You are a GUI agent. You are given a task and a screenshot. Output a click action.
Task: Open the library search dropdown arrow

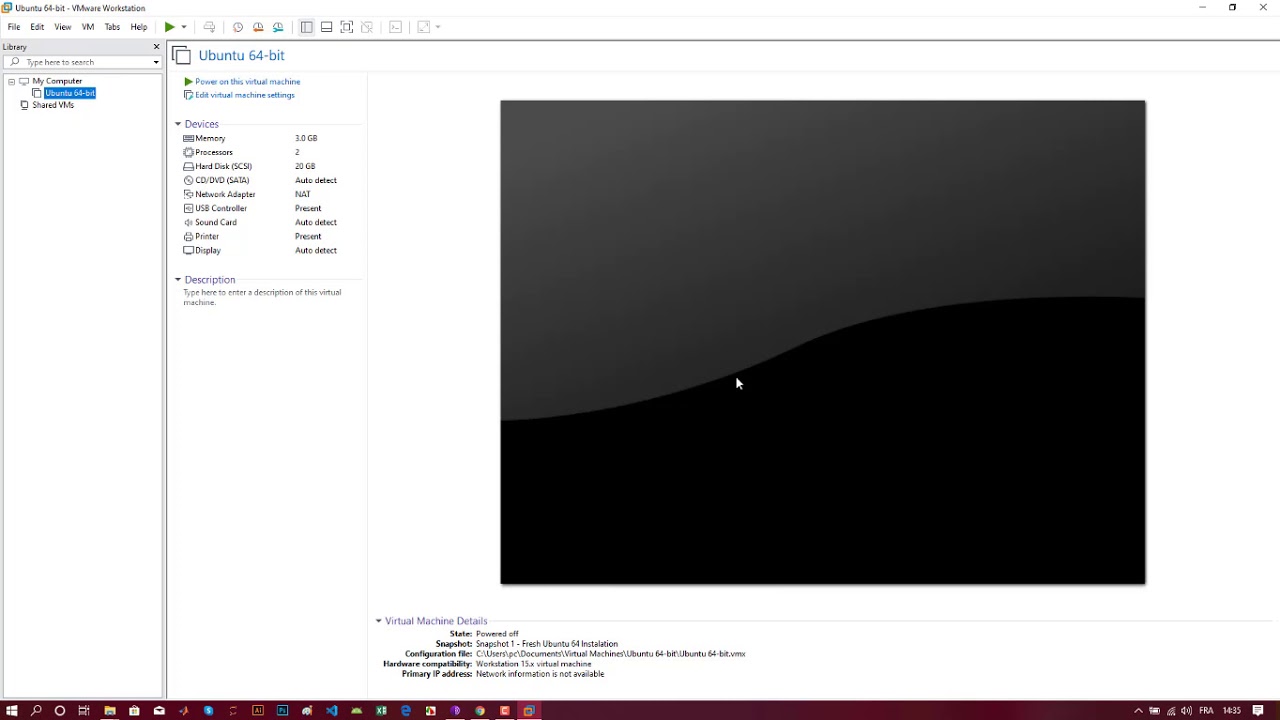156,62
